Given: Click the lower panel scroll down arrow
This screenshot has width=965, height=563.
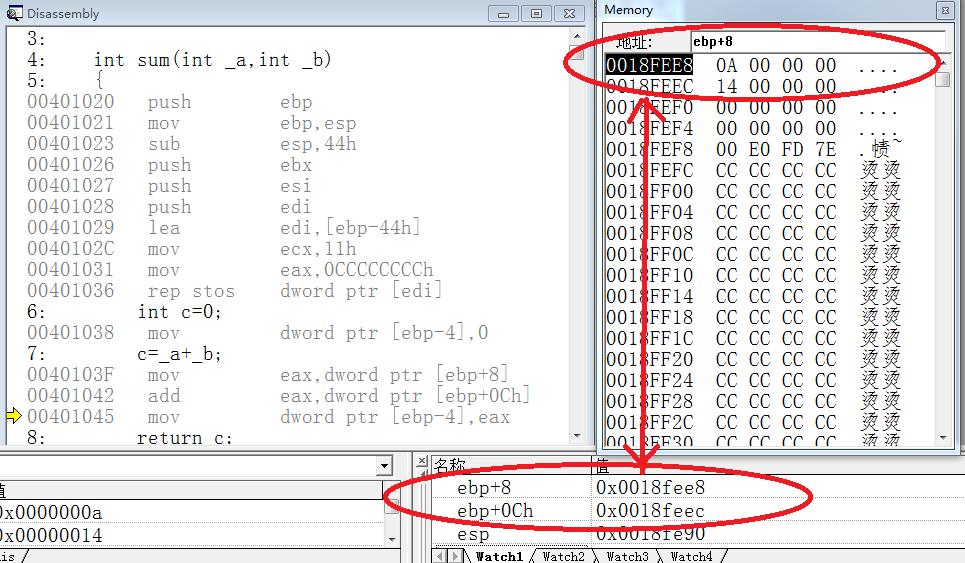Looking at the screenshot, I should point(391,539).
